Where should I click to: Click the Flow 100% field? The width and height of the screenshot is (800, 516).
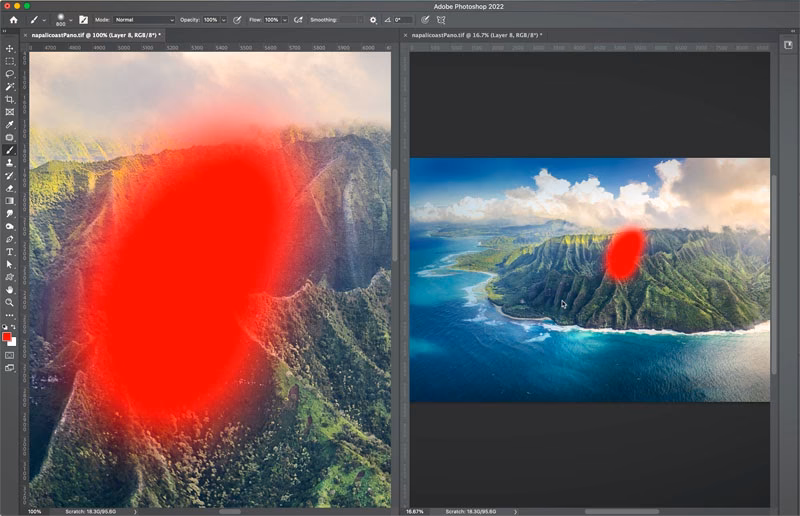272,20
